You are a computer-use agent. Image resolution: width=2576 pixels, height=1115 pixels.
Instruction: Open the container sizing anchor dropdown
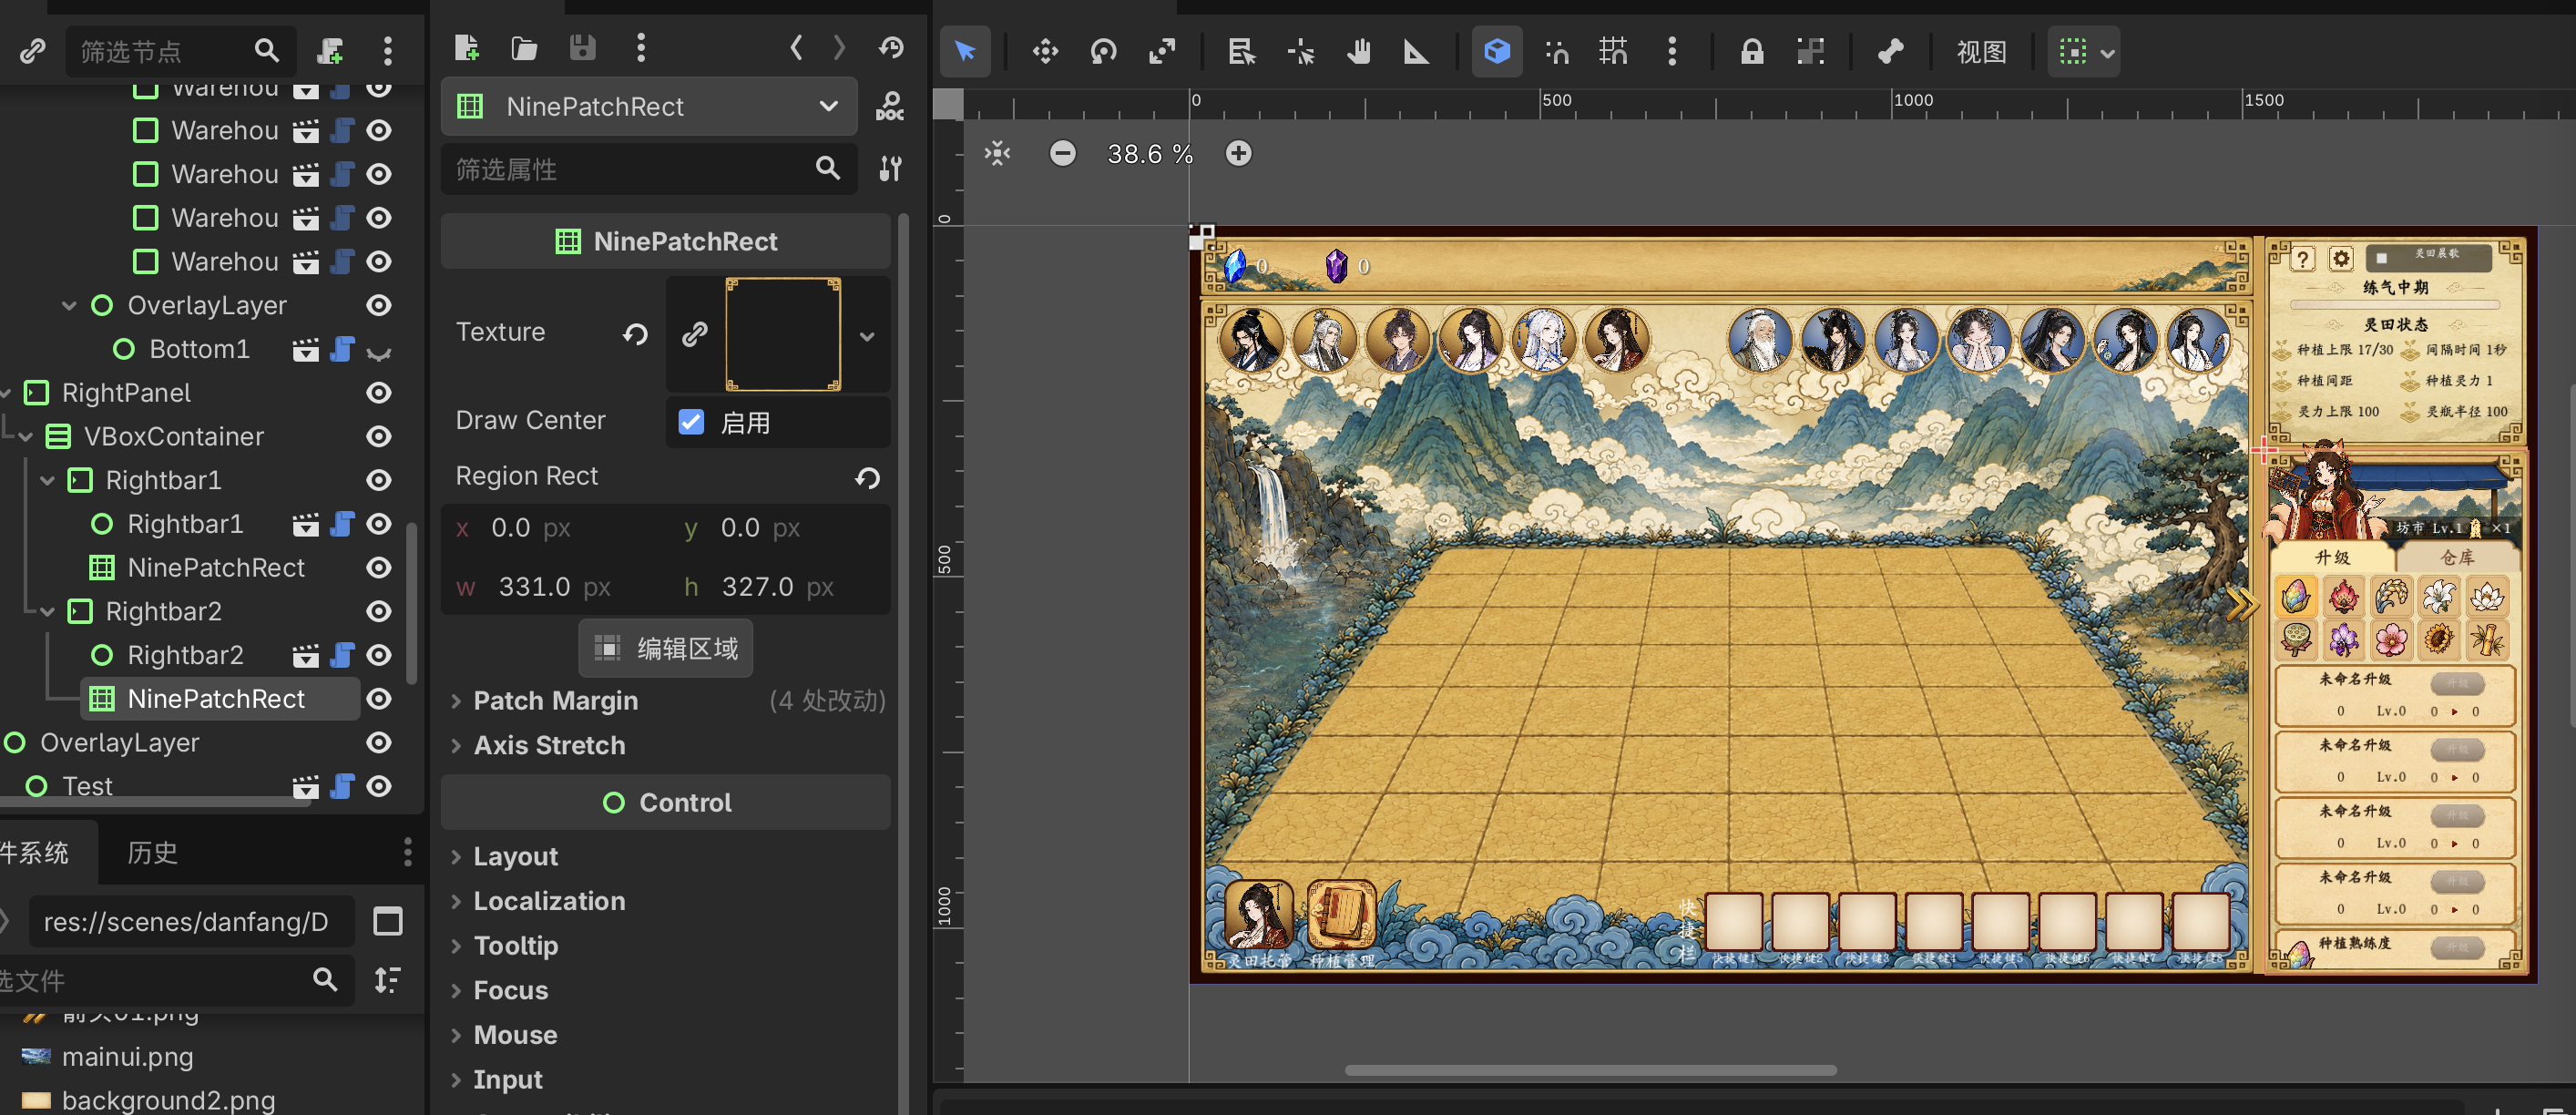click(x=2084, y=51)
